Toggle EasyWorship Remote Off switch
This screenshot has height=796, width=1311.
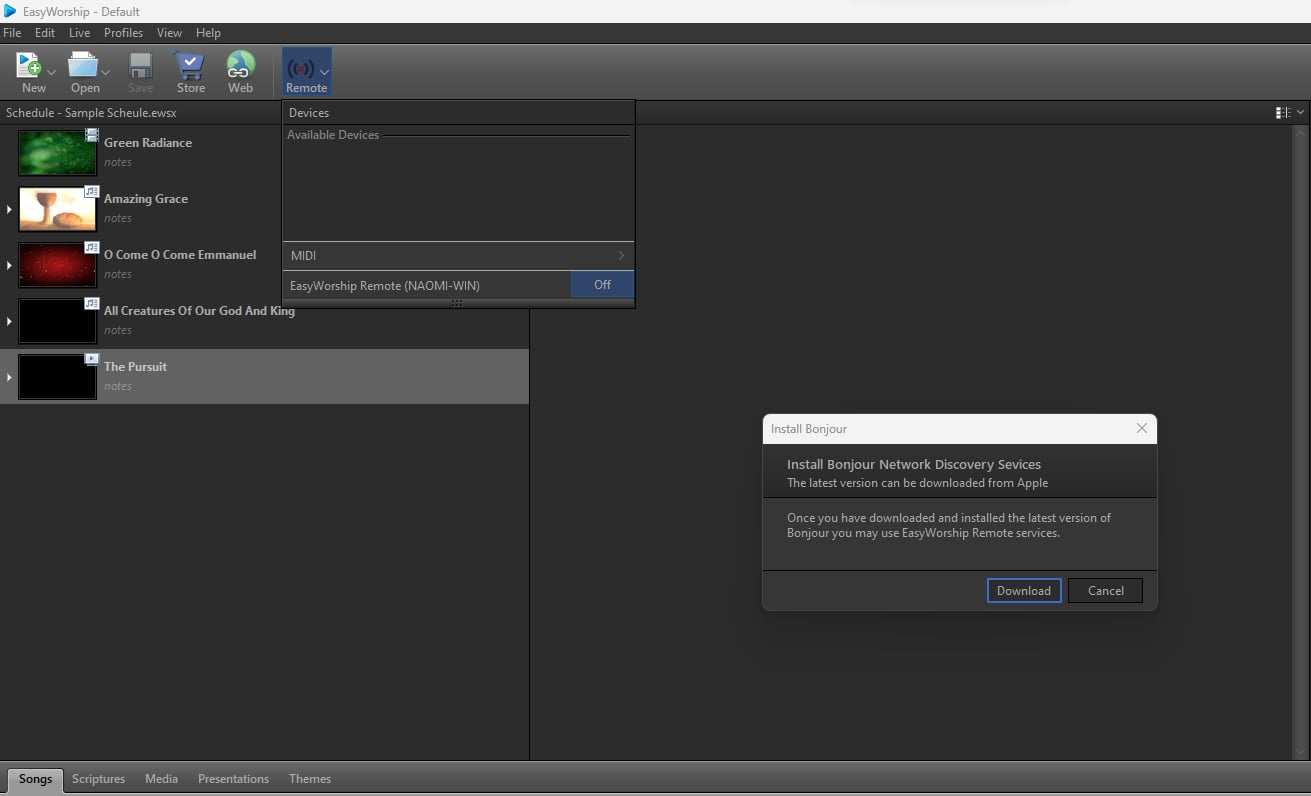(602, 285)
